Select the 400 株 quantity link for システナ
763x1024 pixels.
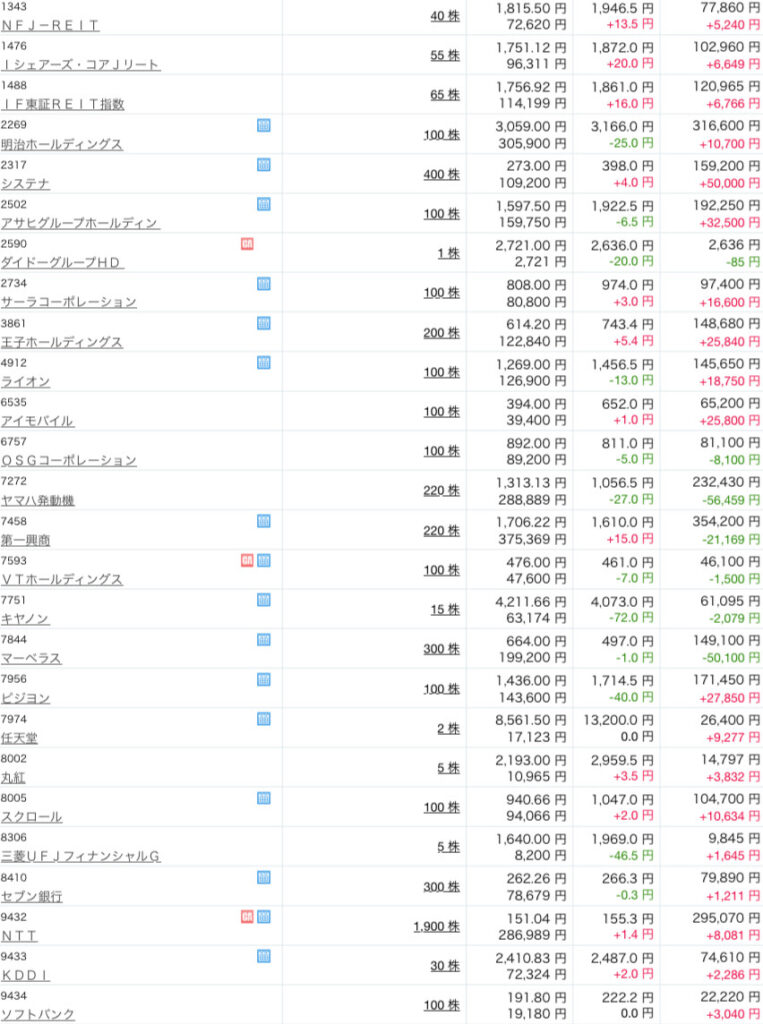click(441, 174)
